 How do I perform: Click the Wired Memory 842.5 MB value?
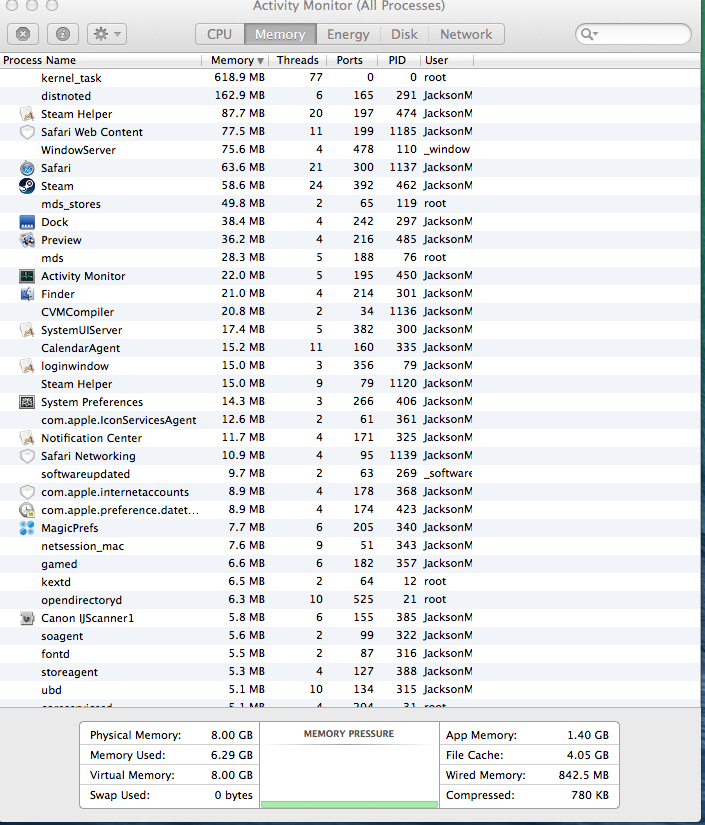[x=583, y=775]
